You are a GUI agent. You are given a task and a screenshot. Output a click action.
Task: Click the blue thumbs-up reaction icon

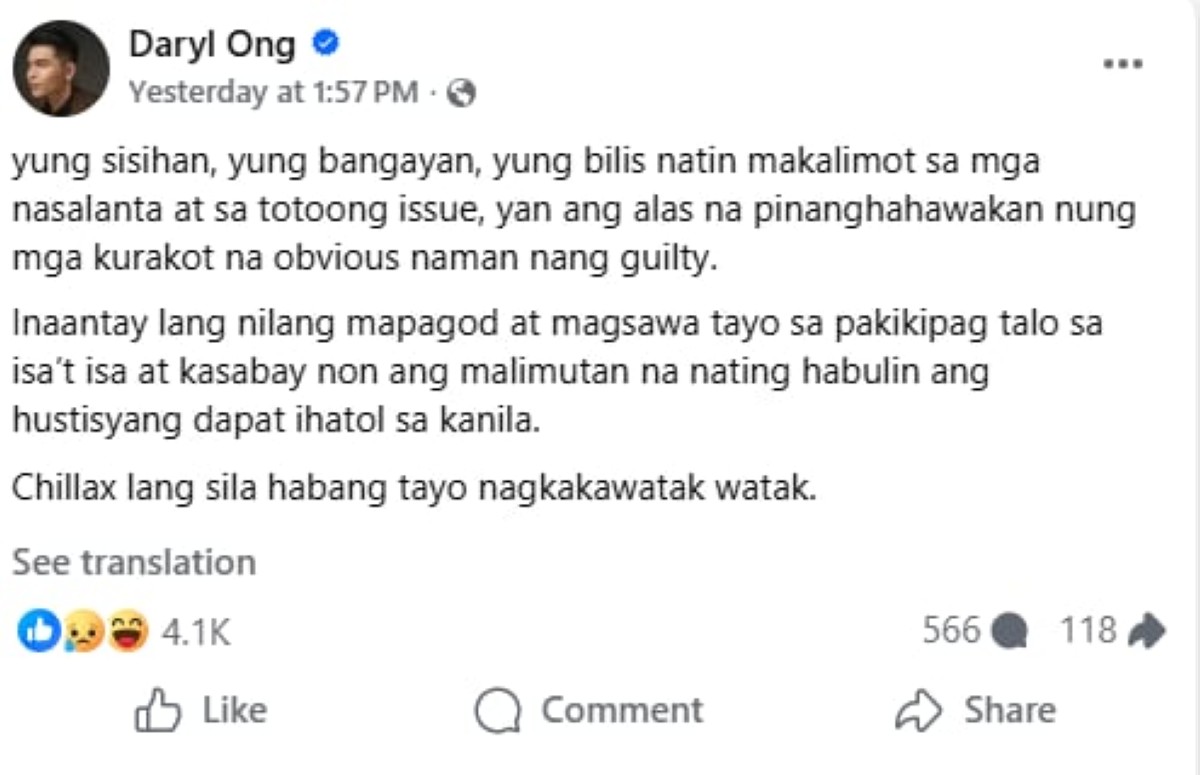[x=38, y=631]
